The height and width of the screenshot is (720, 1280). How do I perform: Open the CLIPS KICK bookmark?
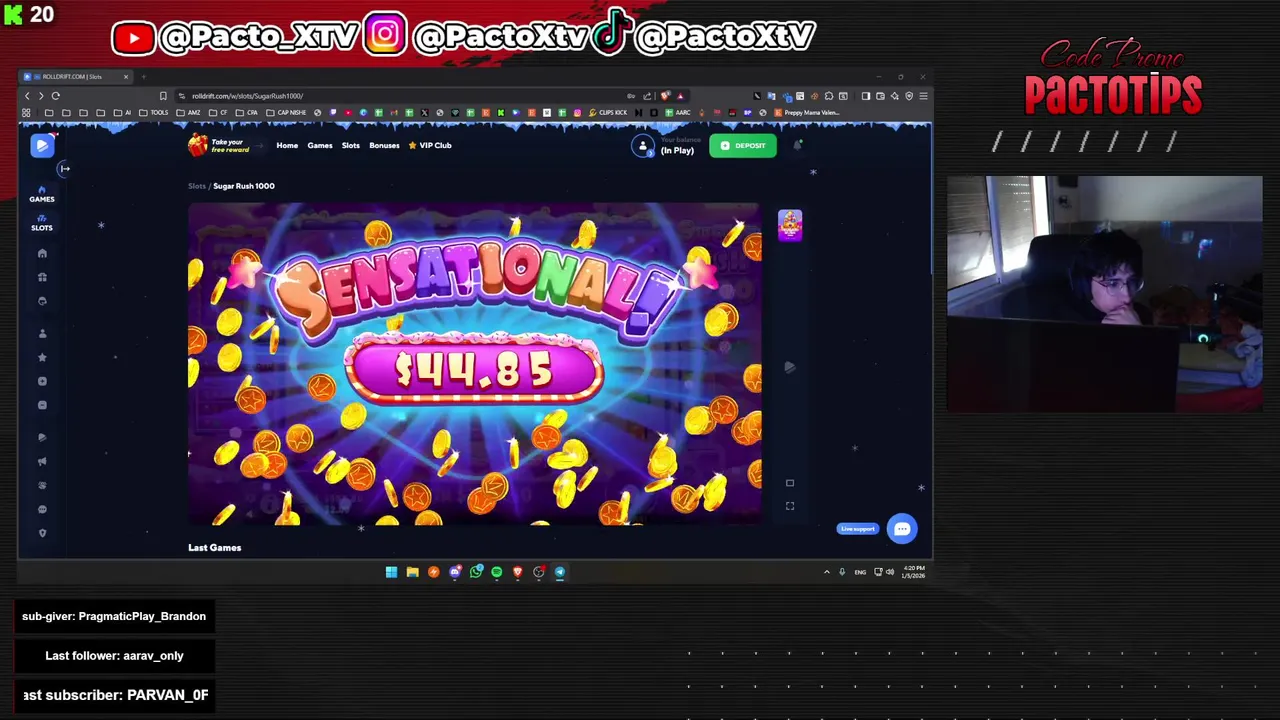click(609, 113)
